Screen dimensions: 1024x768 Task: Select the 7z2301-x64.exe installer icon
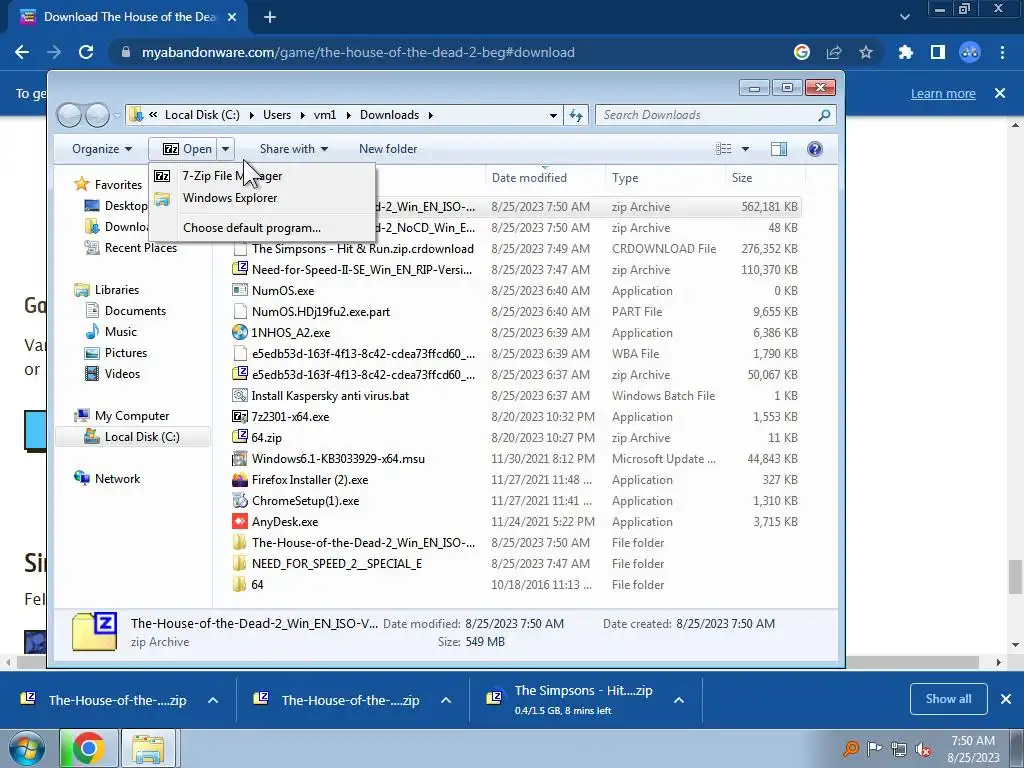[x=240, y=417]
